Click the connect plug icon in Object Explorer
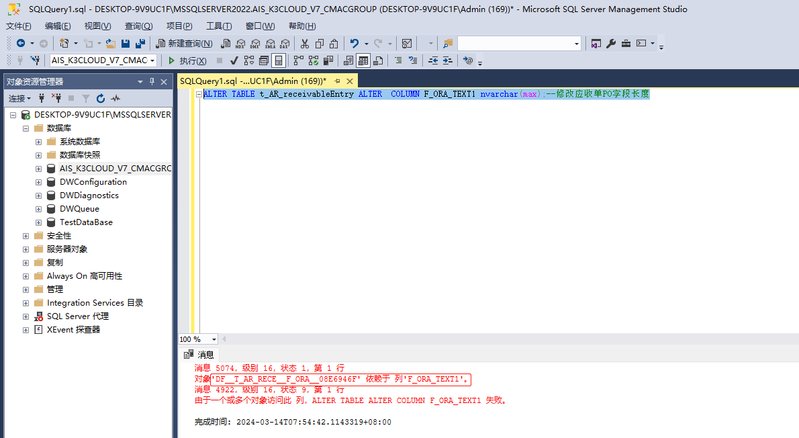The height and width of the screenshot is (438, 799). click(x=42, y=98)
